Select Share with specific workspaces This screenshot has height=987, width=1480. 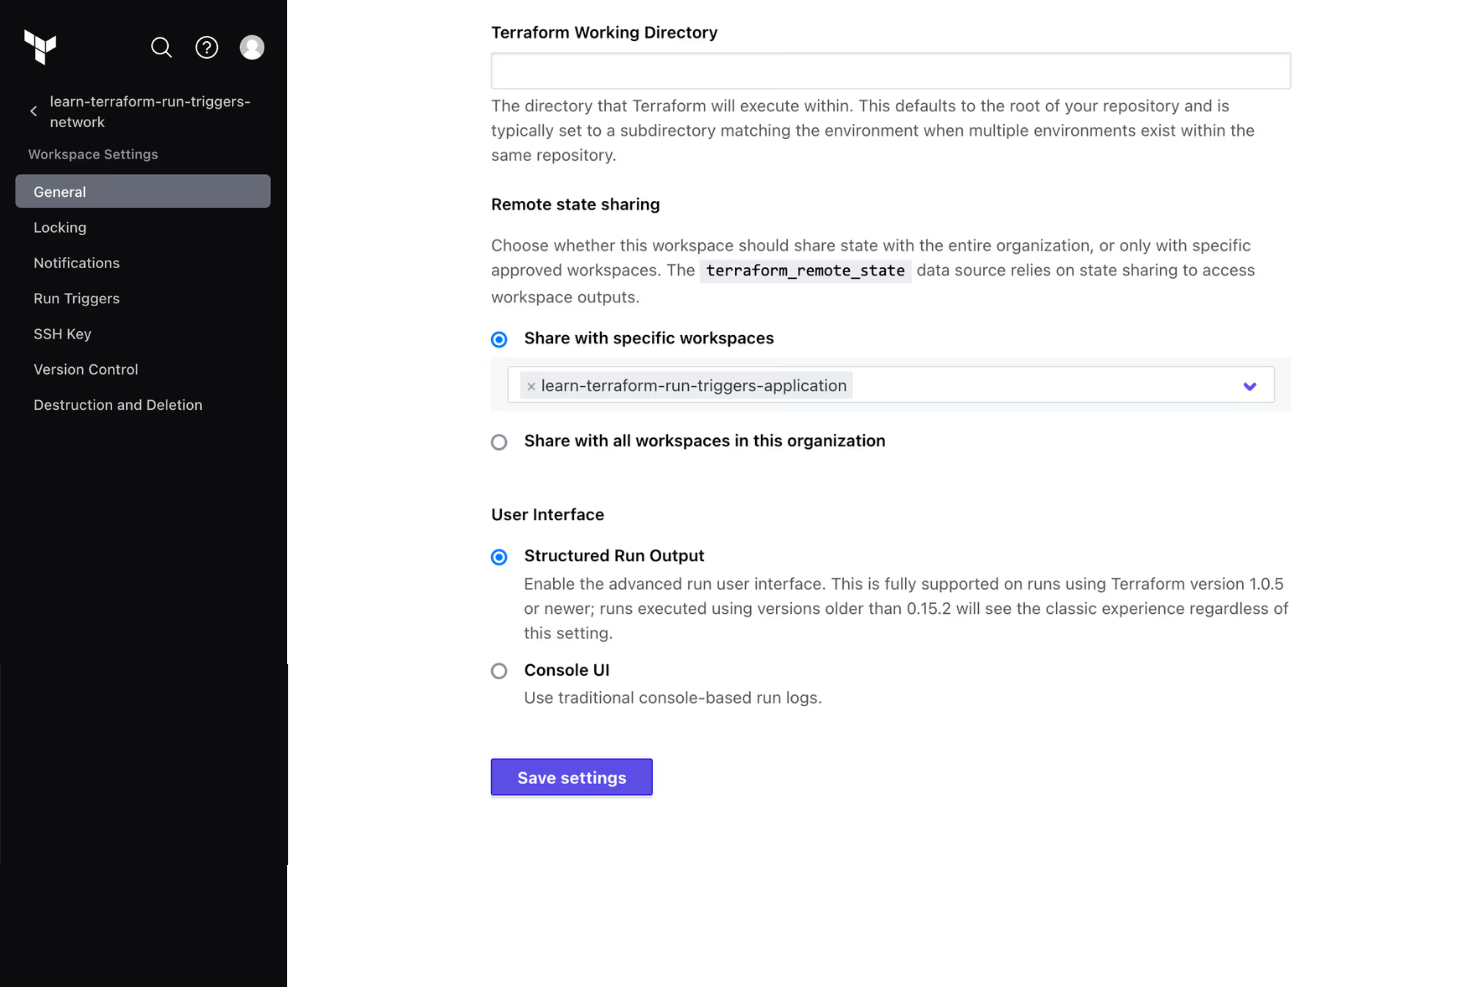[499, 339]
